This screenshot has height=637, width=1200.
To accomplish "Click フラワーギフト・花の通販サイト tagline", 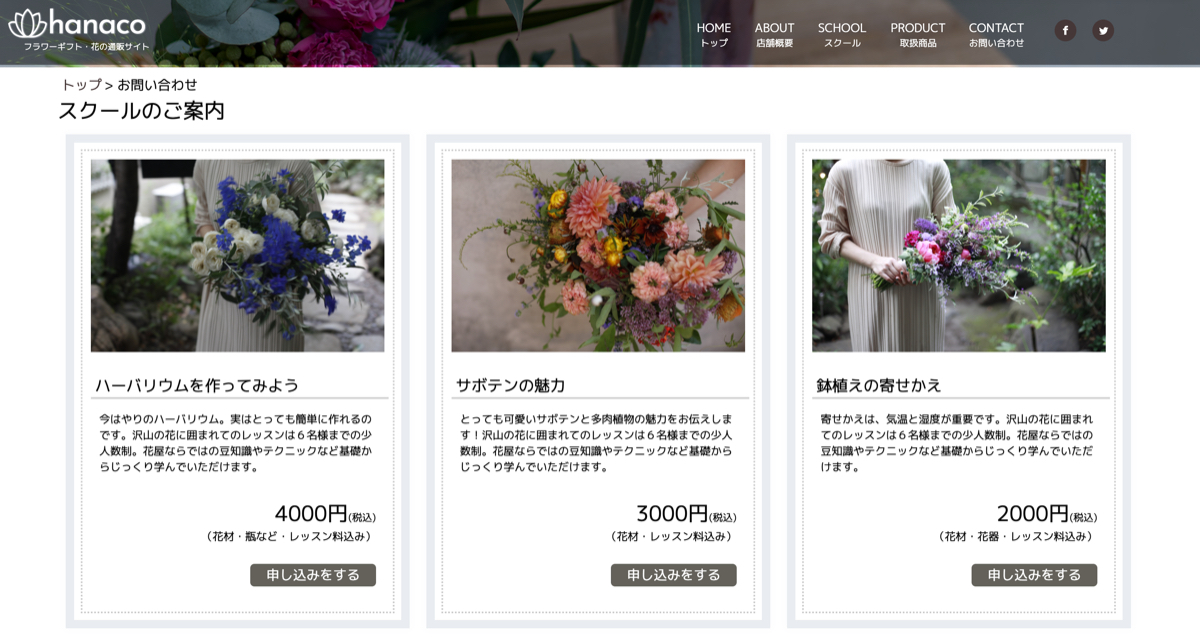I will point(87,47).
